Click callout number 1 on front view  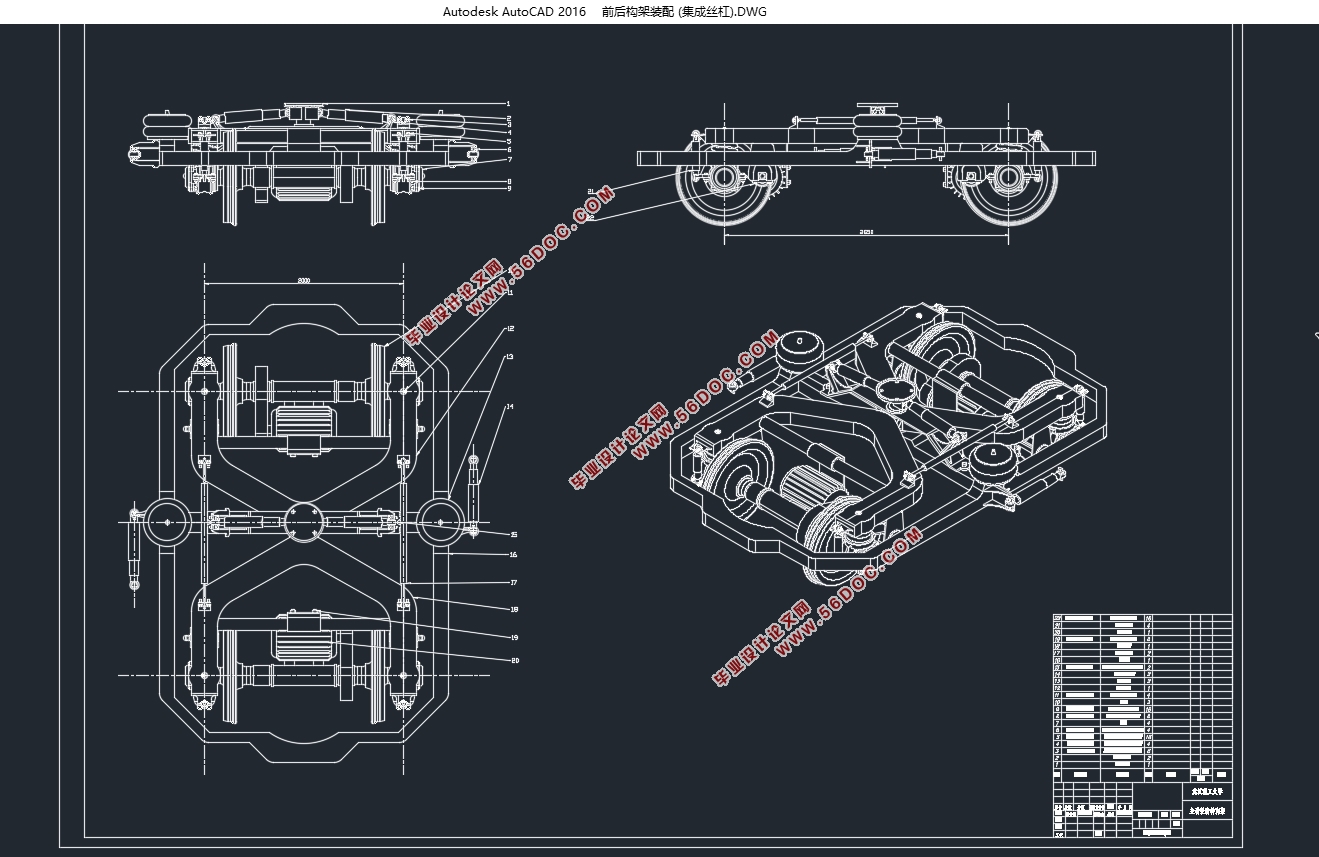508,104
